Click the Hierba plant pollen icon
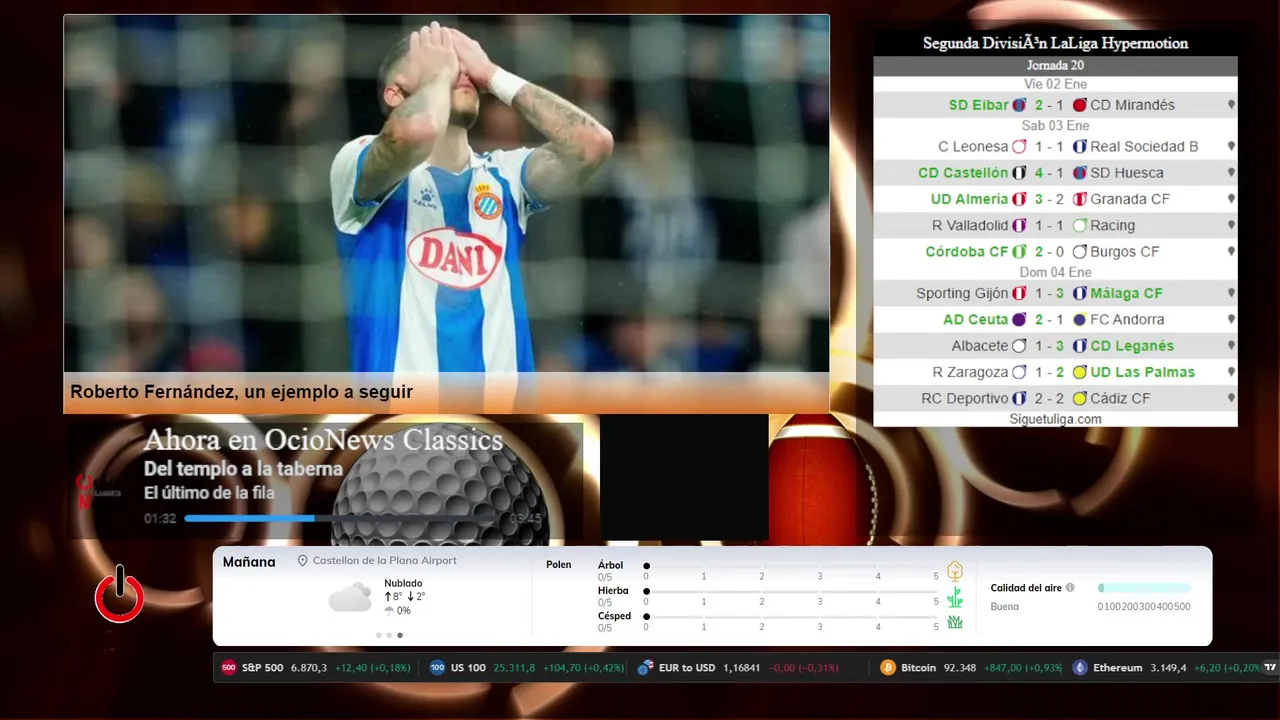Screen dimensions: 1280x720 point(955,597)
